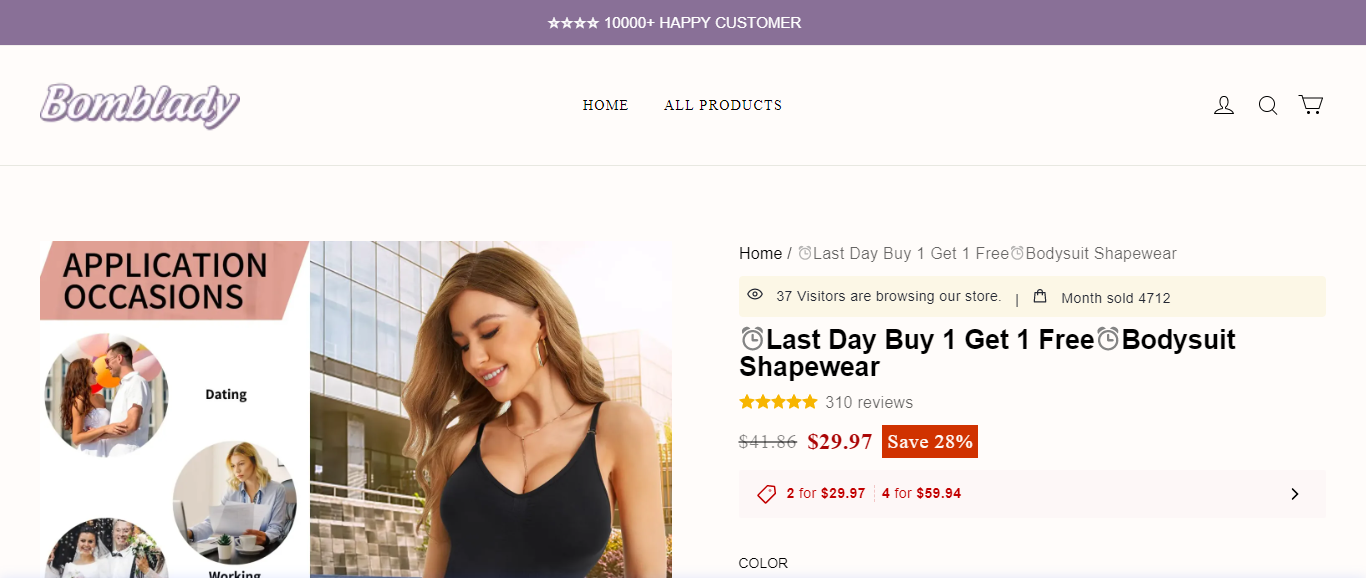Click the Home breadcrumb link

[760, 254]
